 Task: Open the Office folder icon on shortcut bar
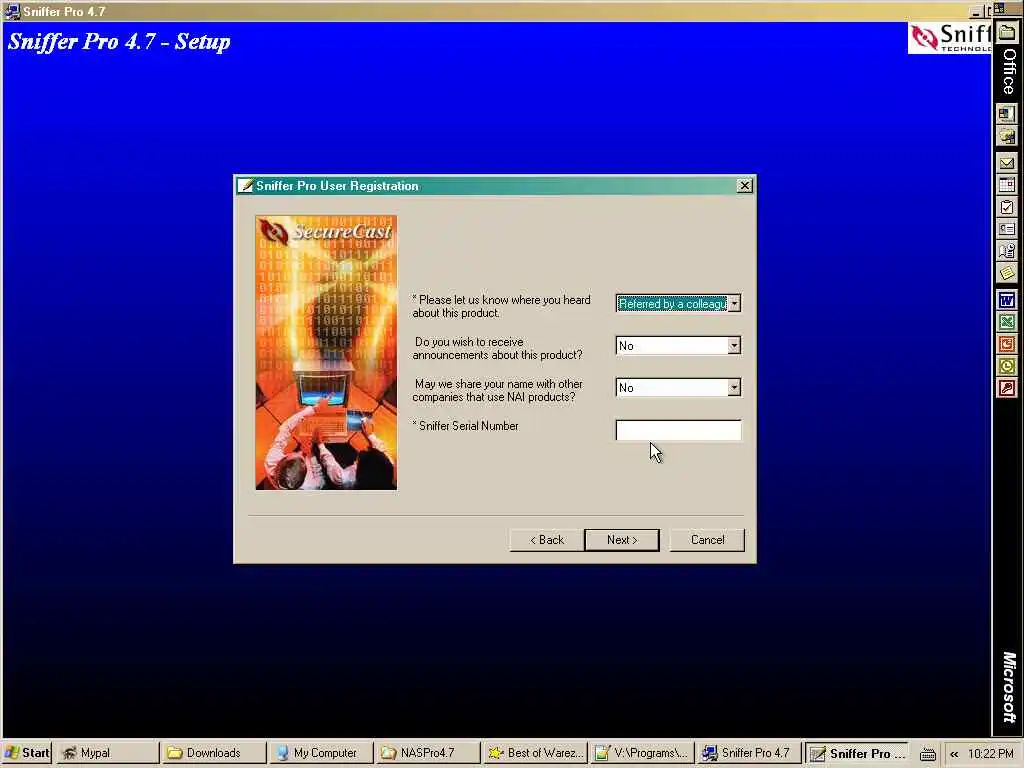1007,33
